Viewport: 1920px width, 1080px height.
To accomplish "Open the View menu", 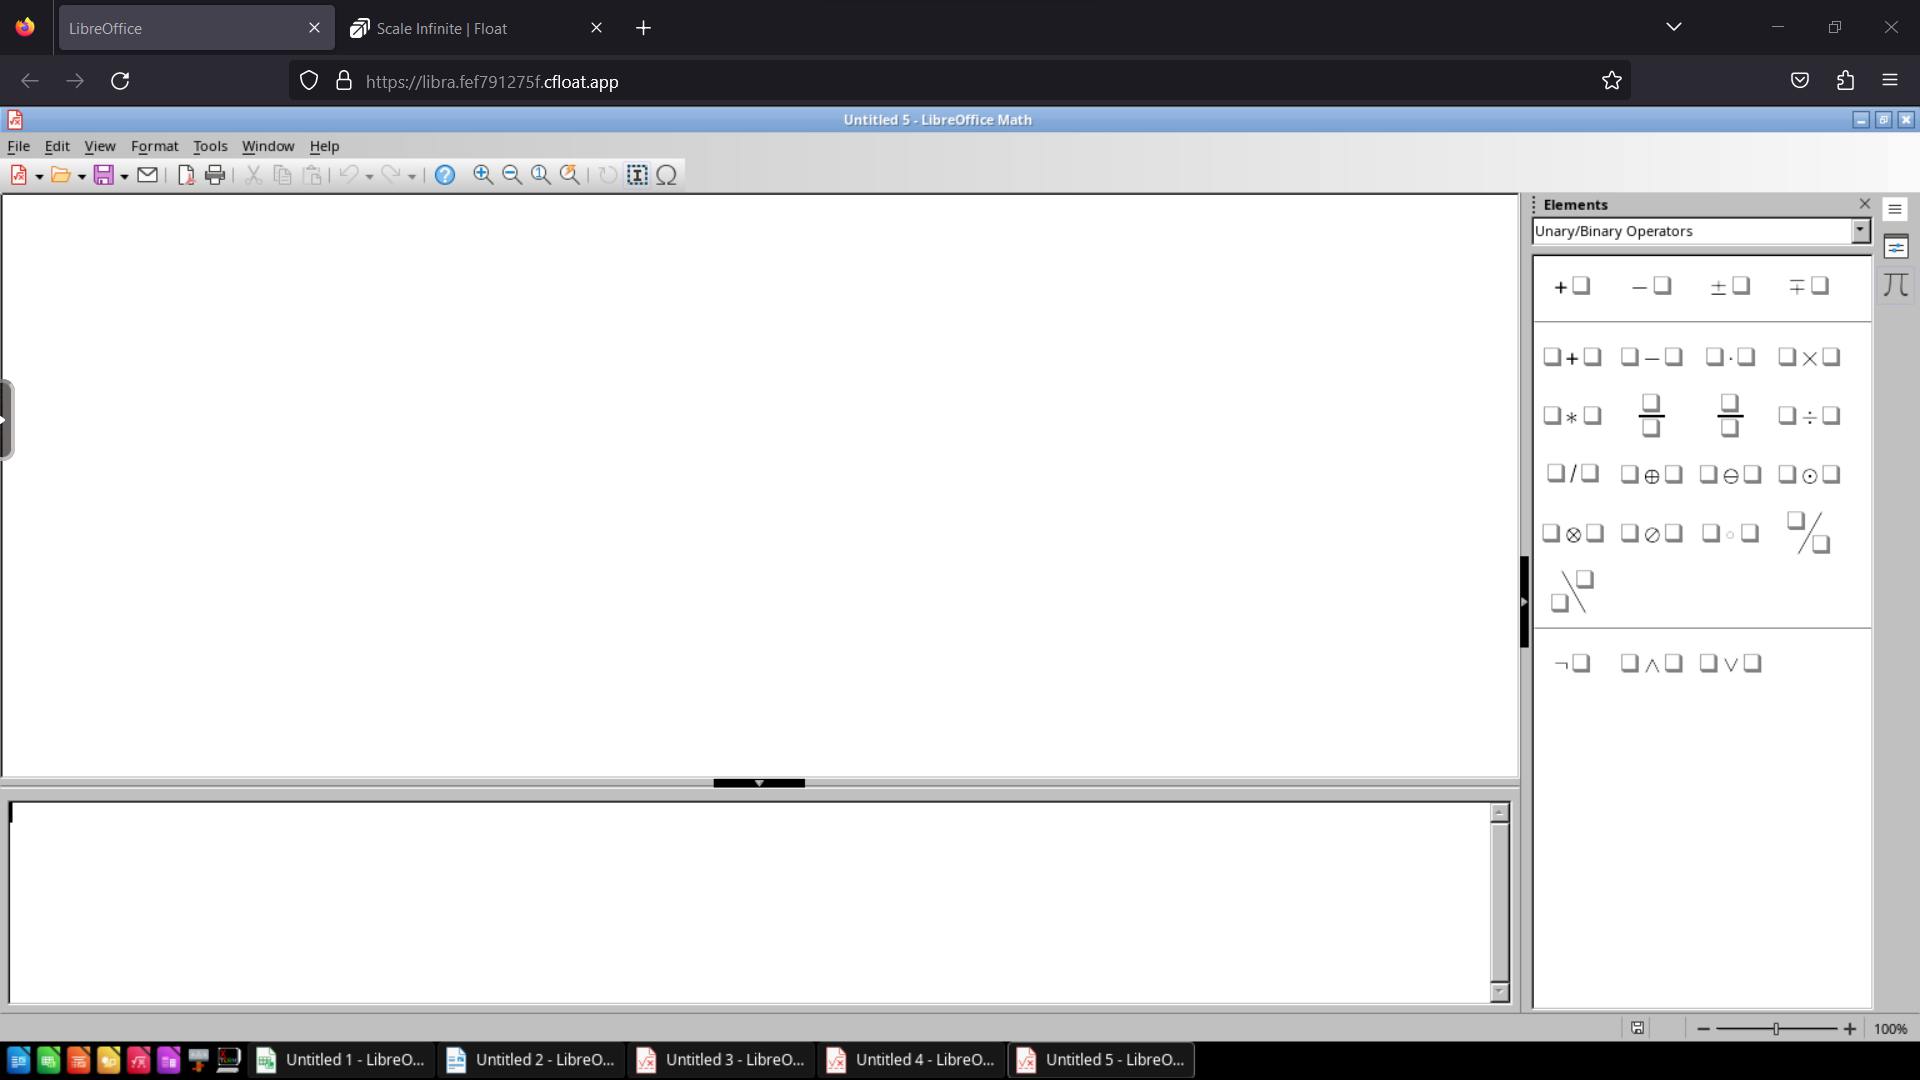I will point(100,146).
